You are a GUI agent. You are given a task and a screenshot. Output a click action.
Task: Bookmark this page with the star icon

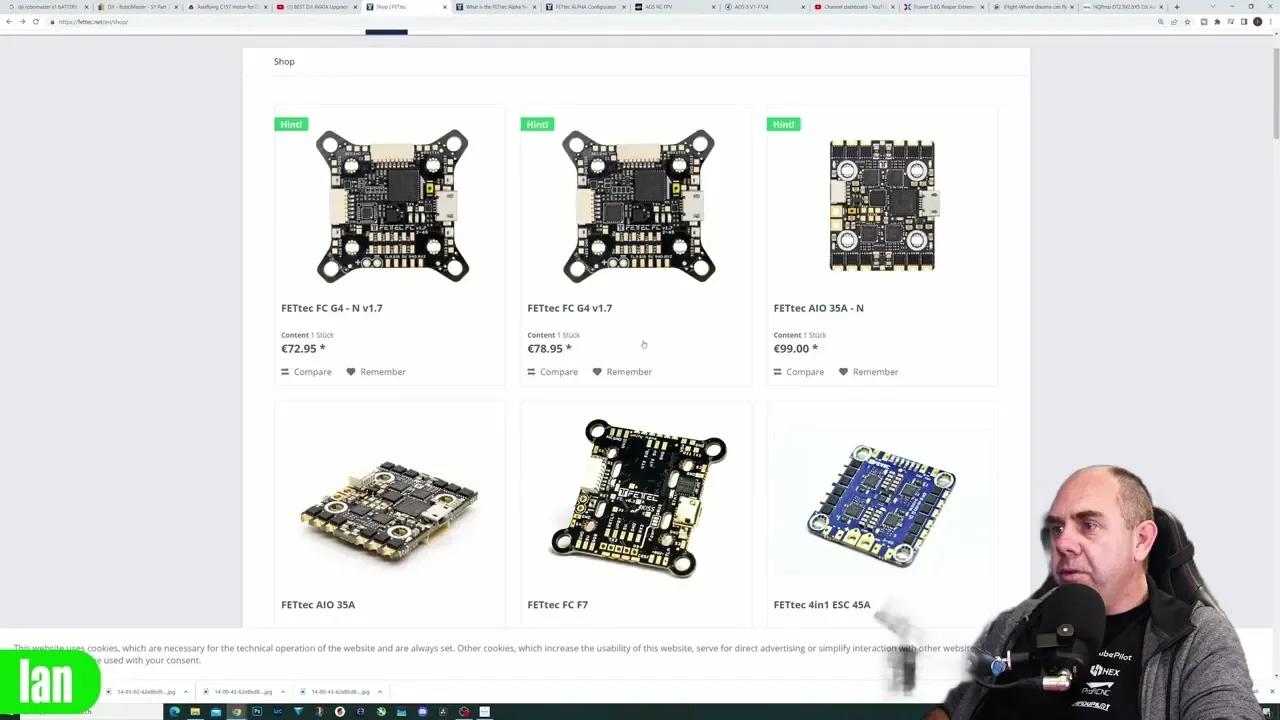pyautogui.click(x=1187, y=22)
